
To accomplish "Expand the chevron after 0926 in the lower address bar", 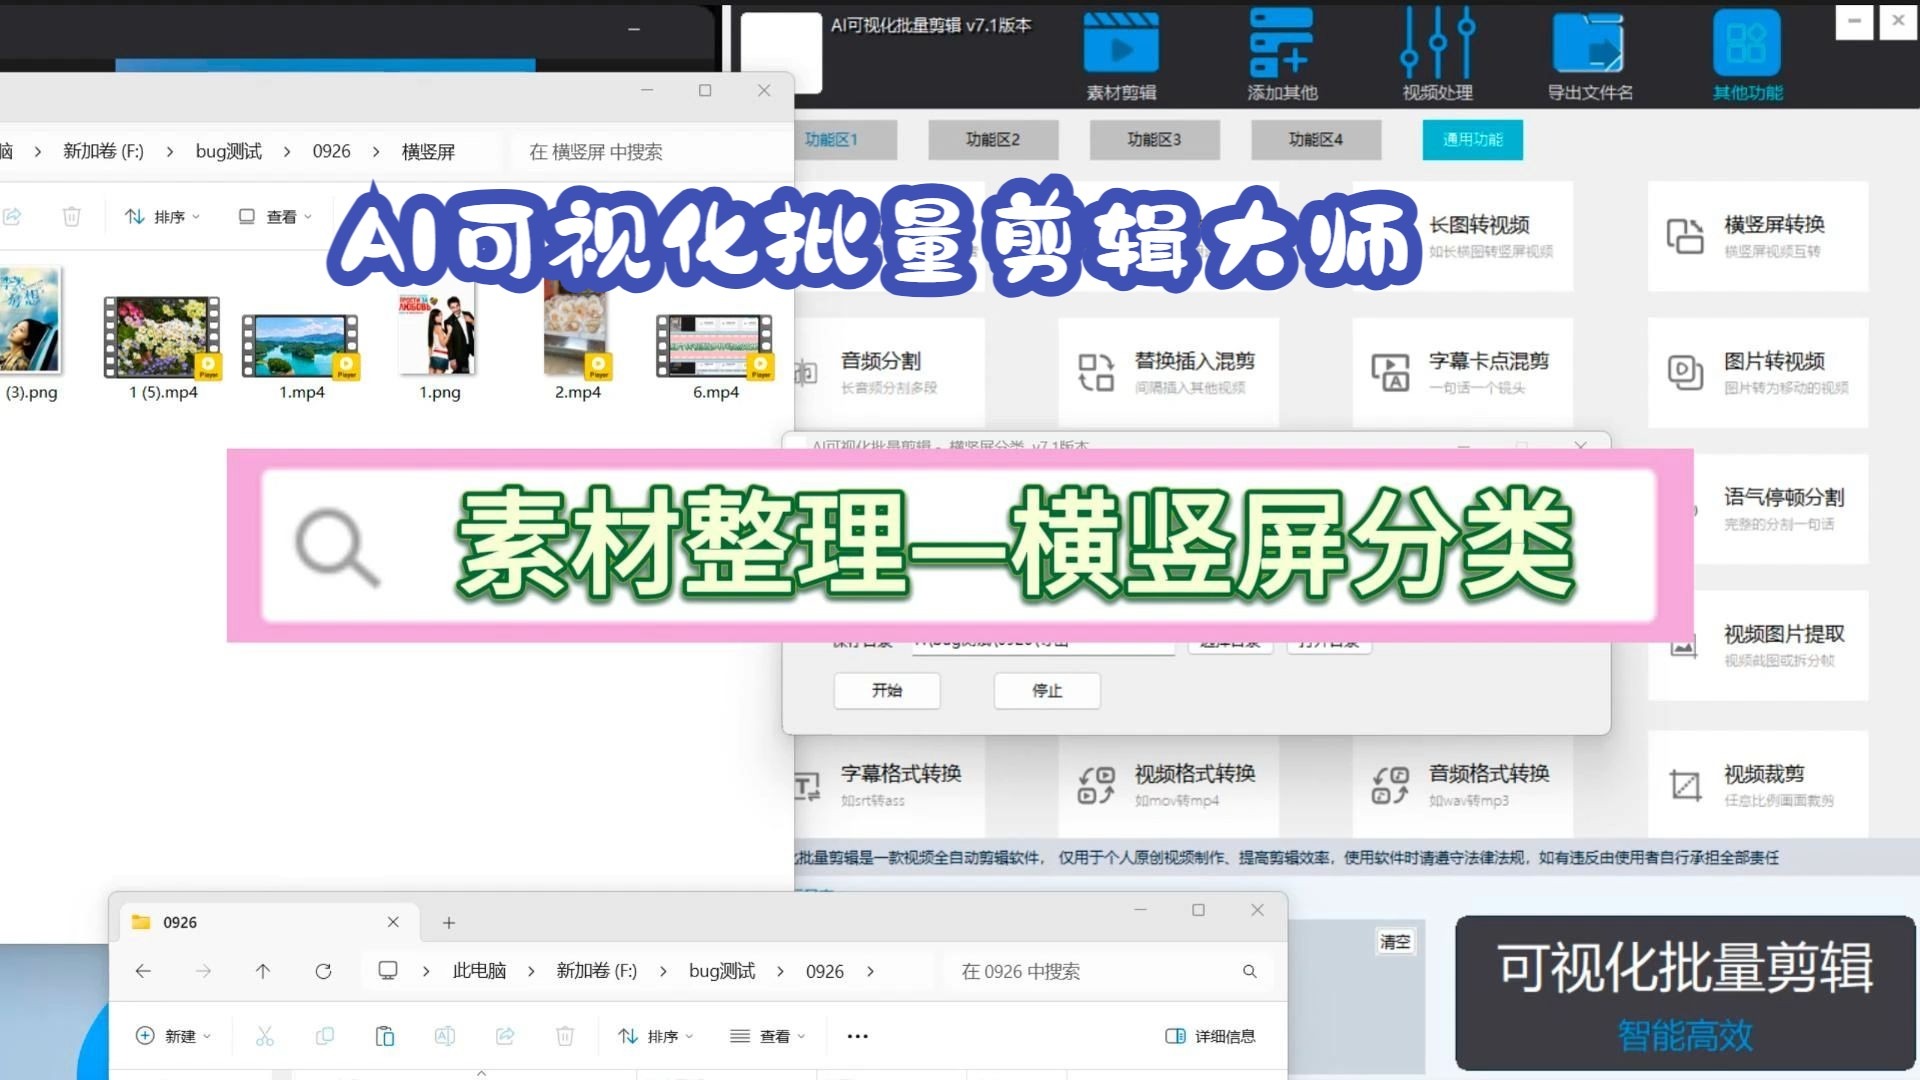I will 870,971.
